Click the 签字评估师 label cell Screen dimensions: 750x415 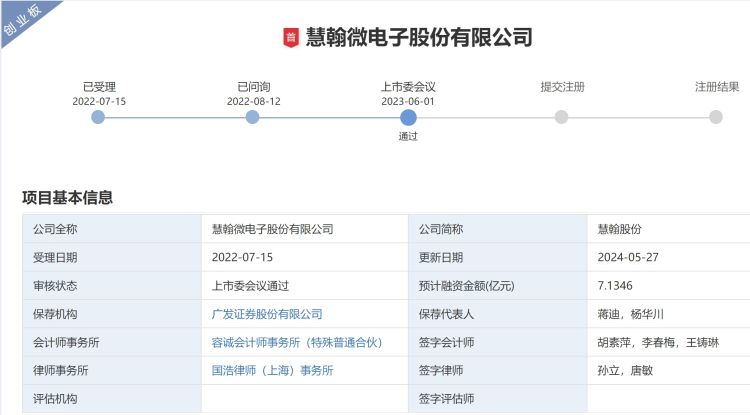498,398
